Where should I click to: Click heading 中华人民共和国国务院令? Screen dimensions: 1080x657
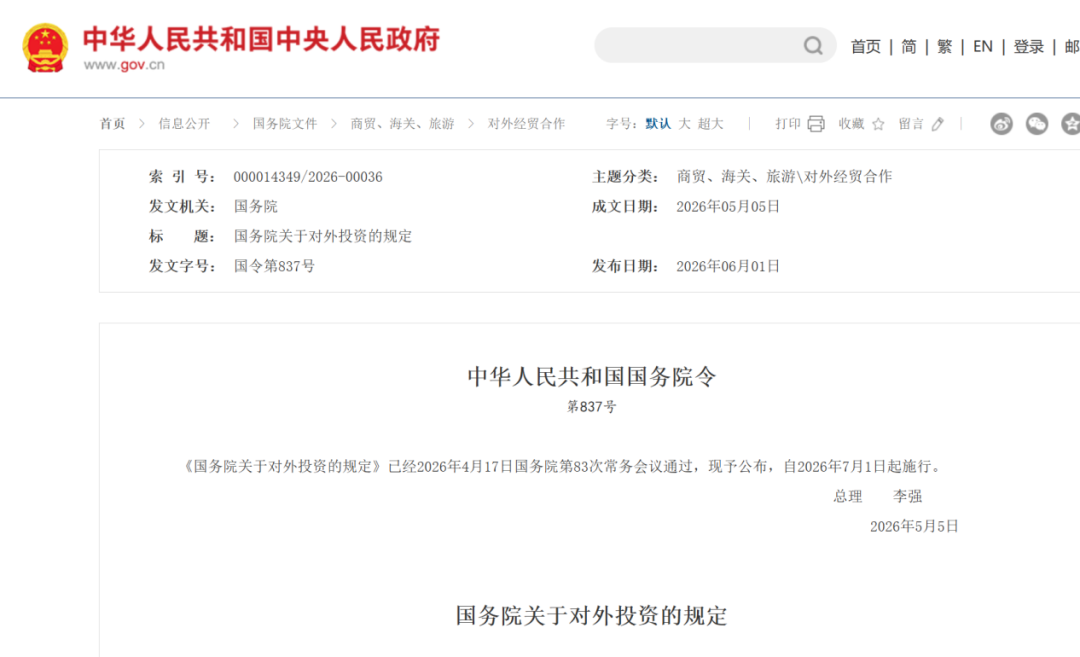coord(592,377)
